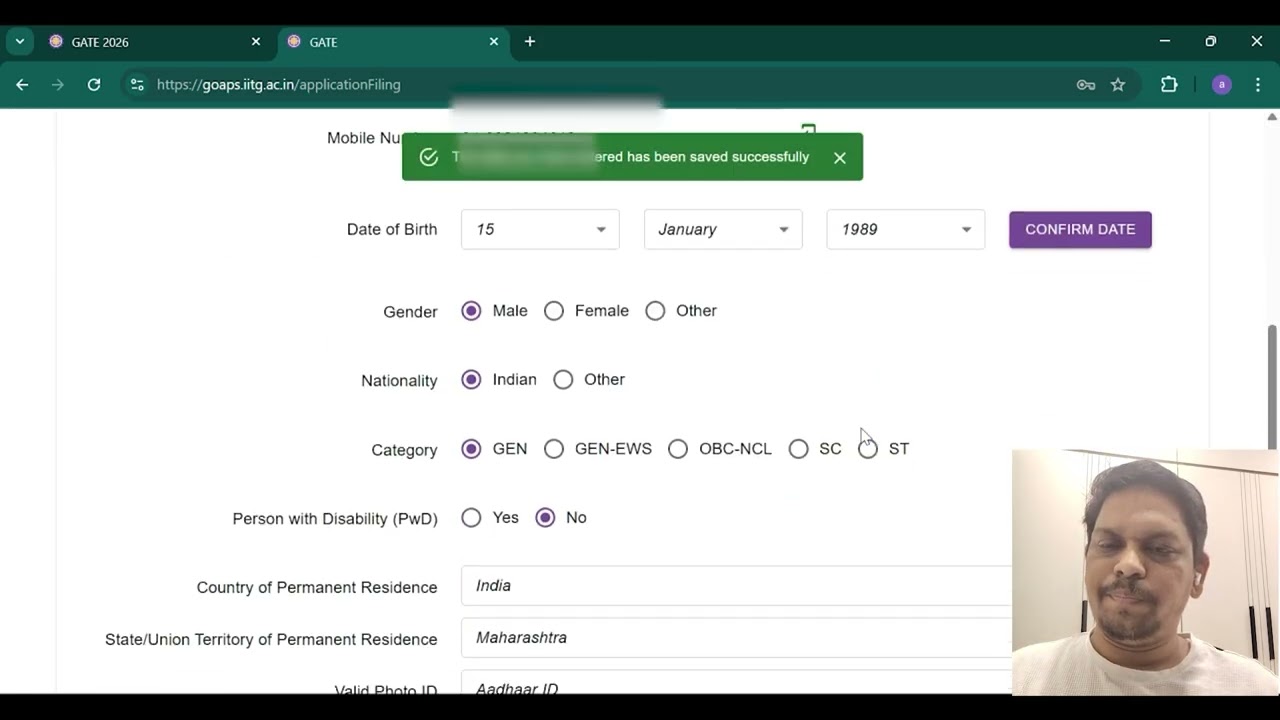Viewport: 1280px width, 720px height.
Task: Click the Valid Photo ID field
Action: 736,683
